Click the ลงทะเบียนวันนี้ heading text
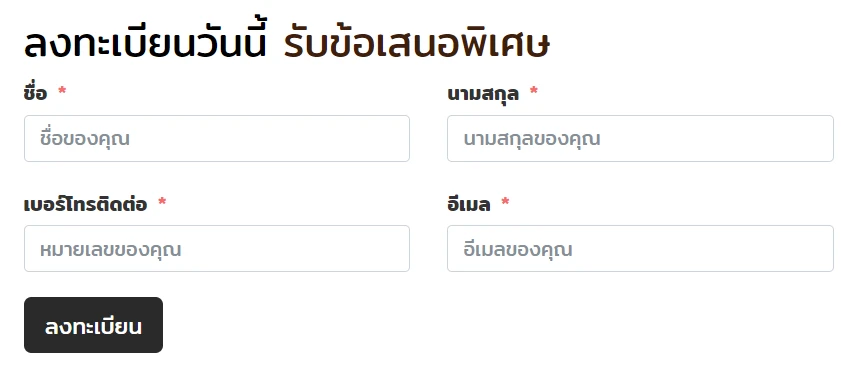This screenshot has width=859, height=373. [145, 44]
